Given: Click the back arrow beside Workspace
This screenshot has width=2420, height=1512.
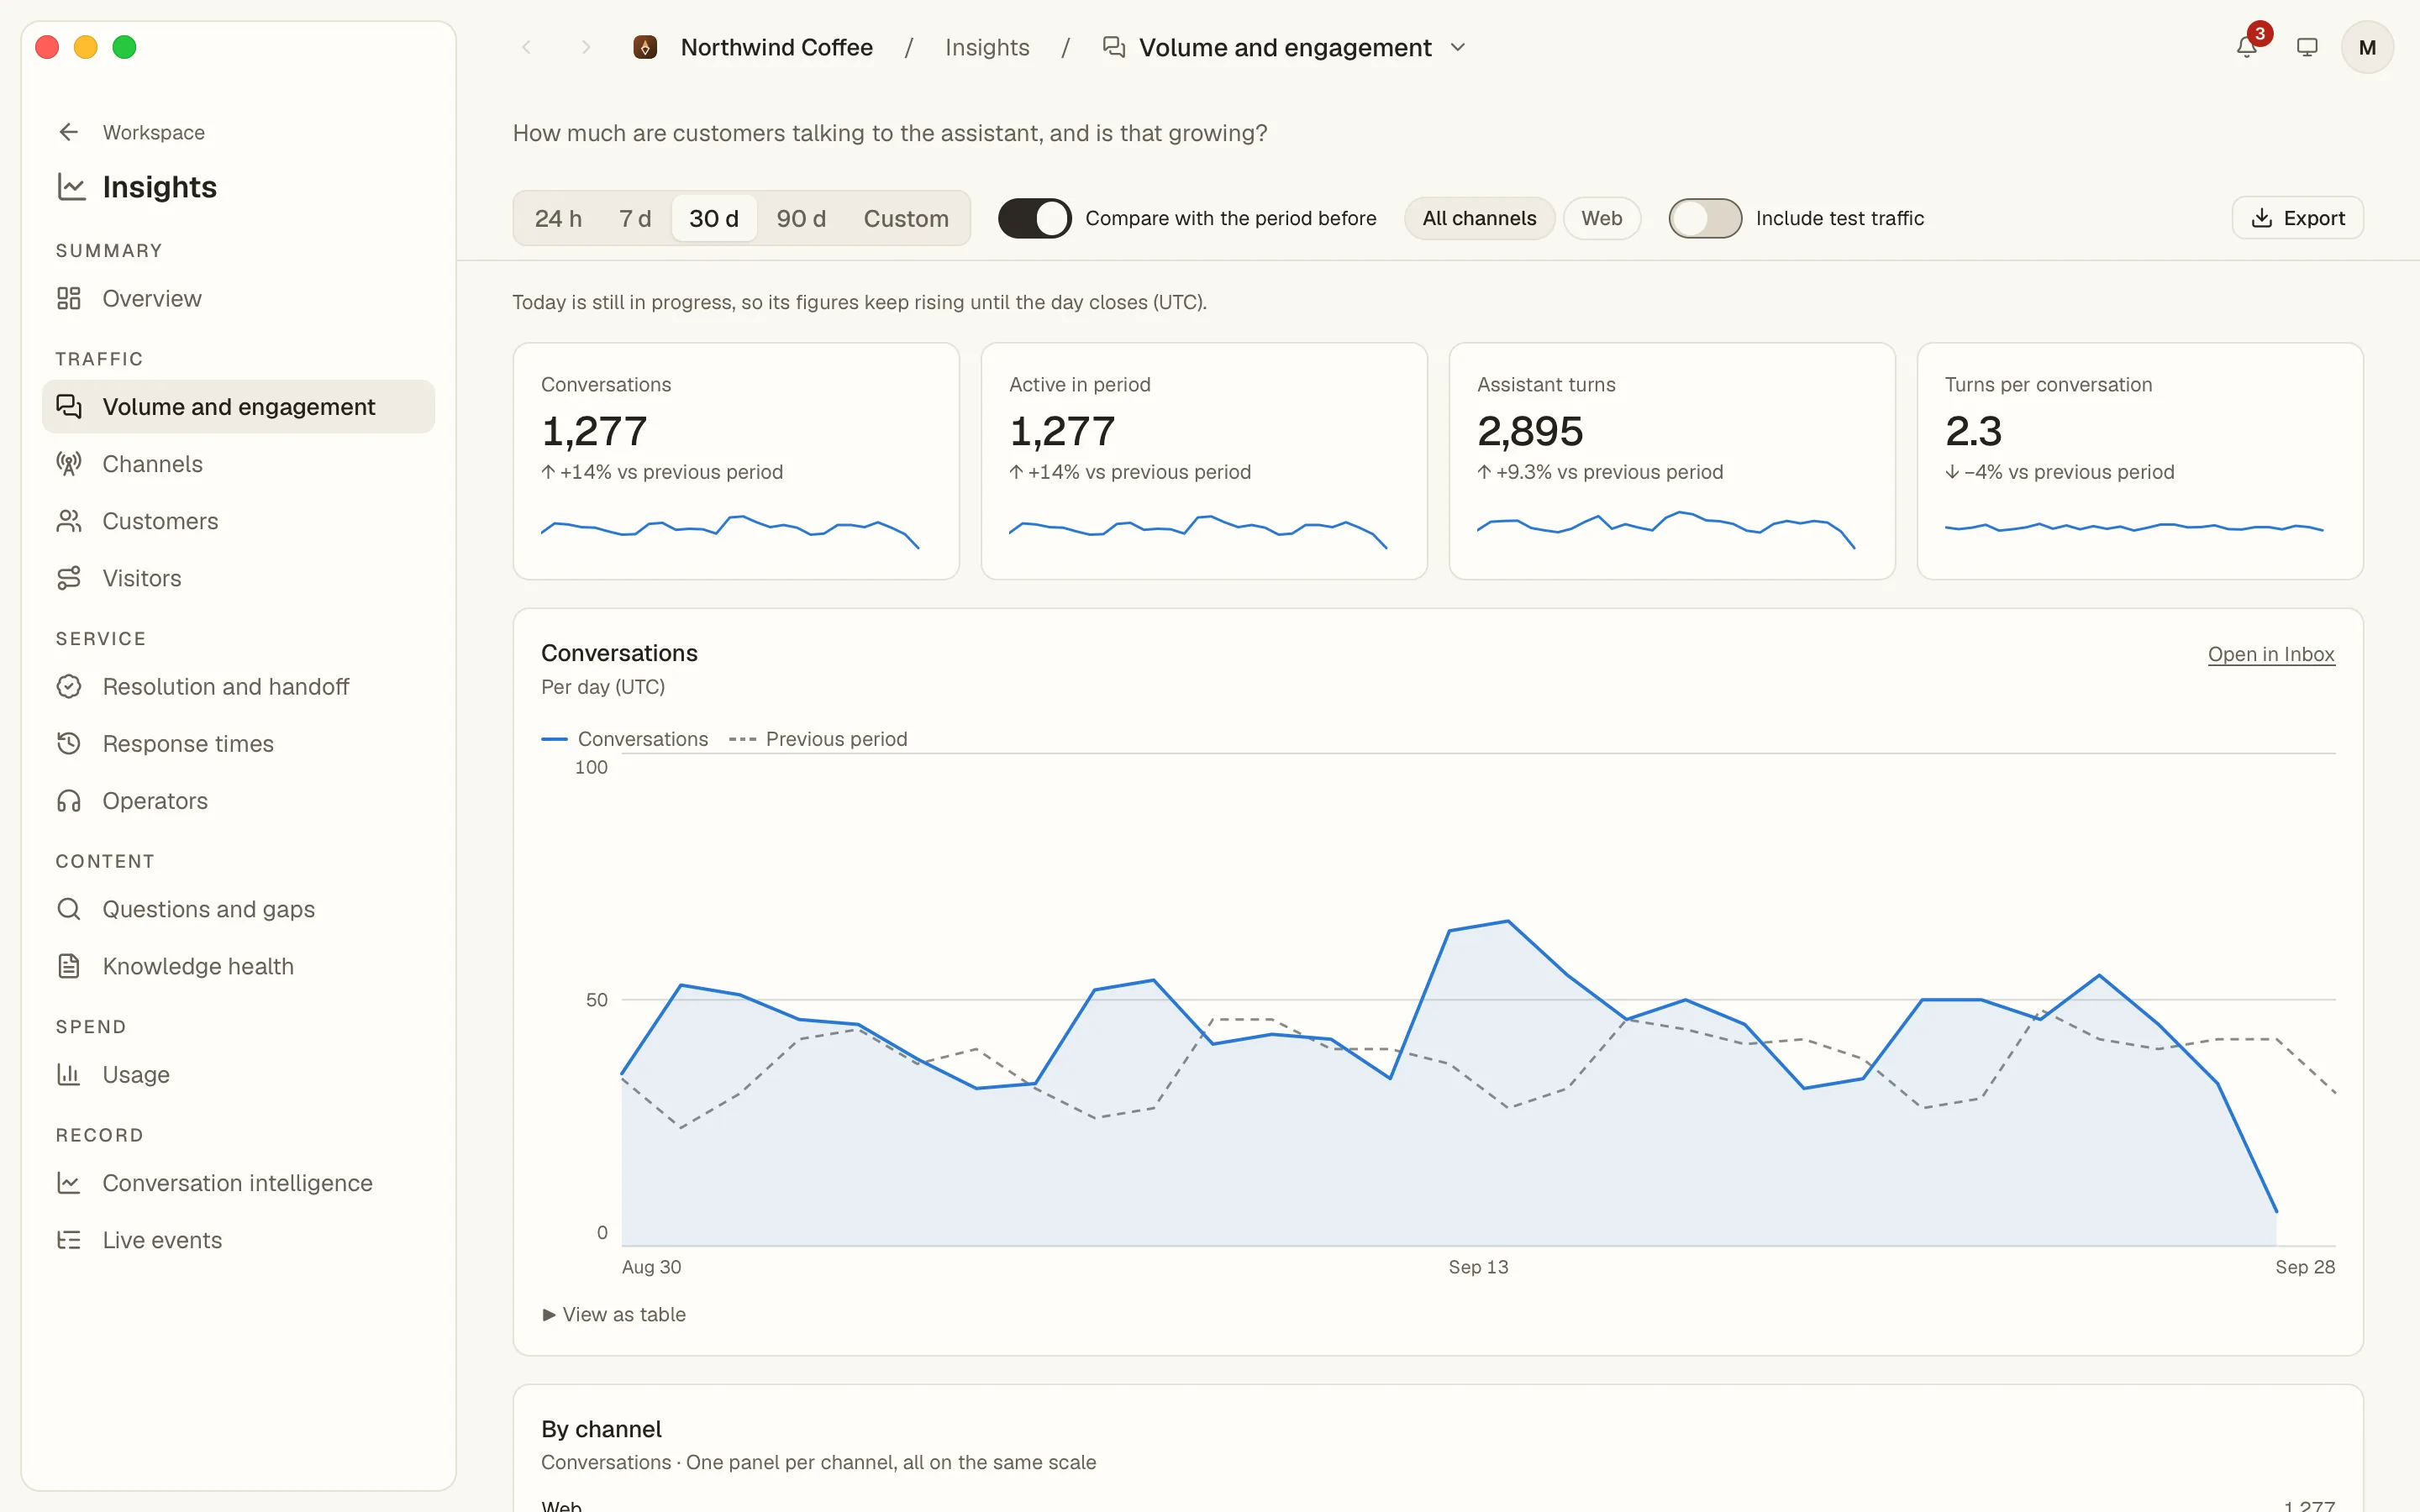Looking at the screenshot, I should tap(69, 132).
